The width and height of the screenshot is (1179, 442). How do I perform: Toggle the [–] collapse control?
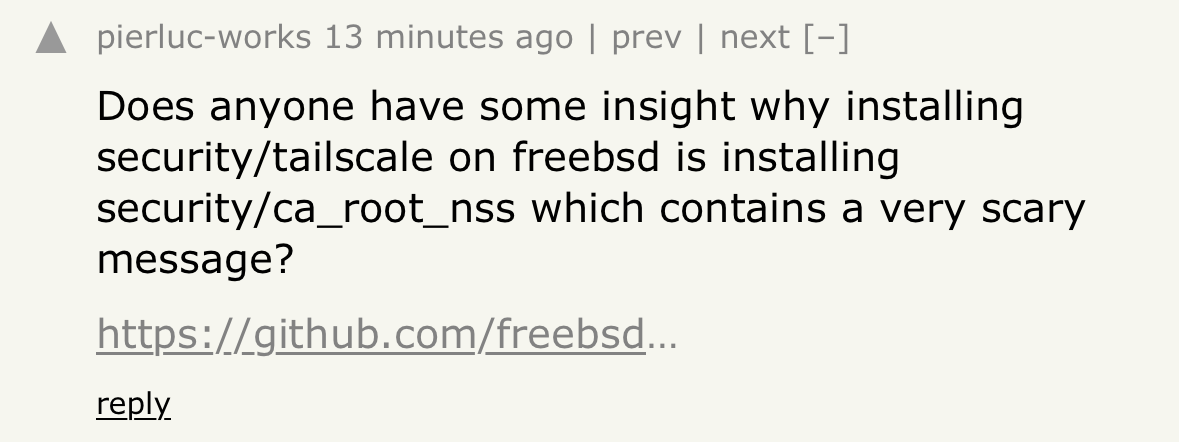[826, 38]
